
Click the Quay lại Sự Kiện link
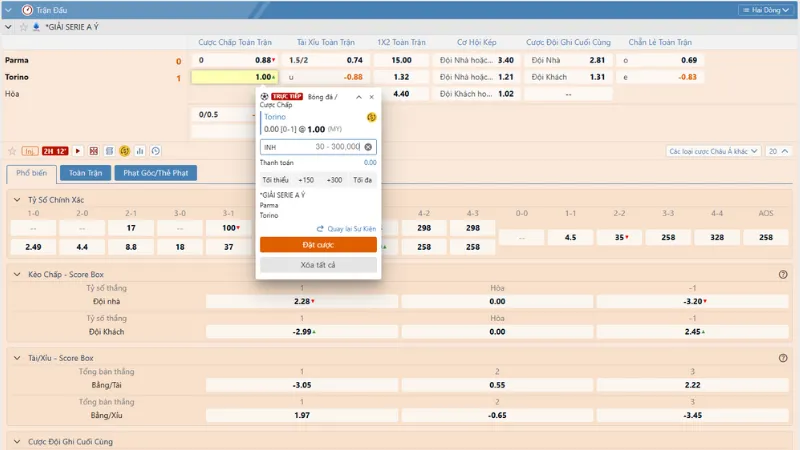[x=345, y=228]
